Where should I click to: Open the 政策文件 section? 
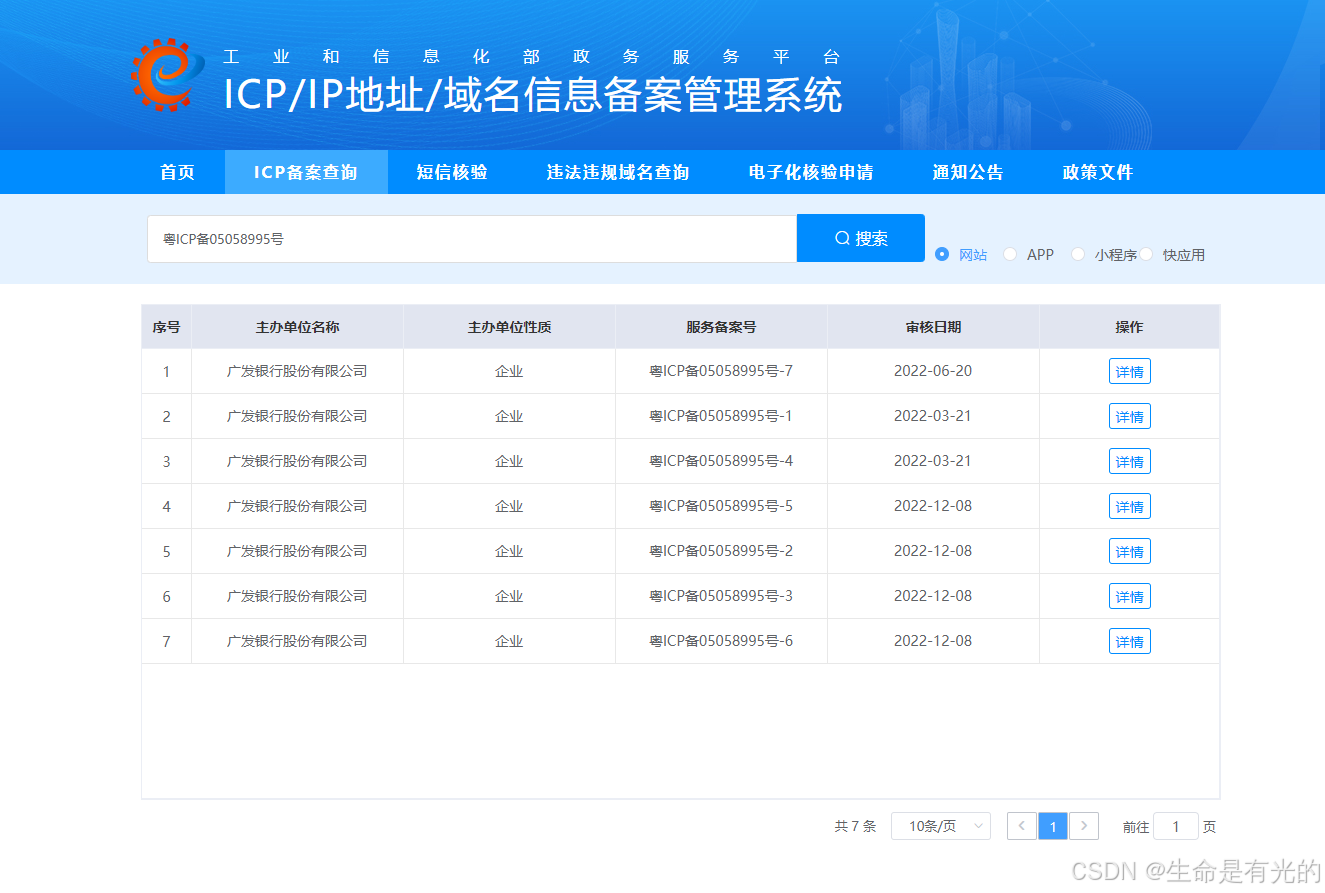(x=1097, y=172)
